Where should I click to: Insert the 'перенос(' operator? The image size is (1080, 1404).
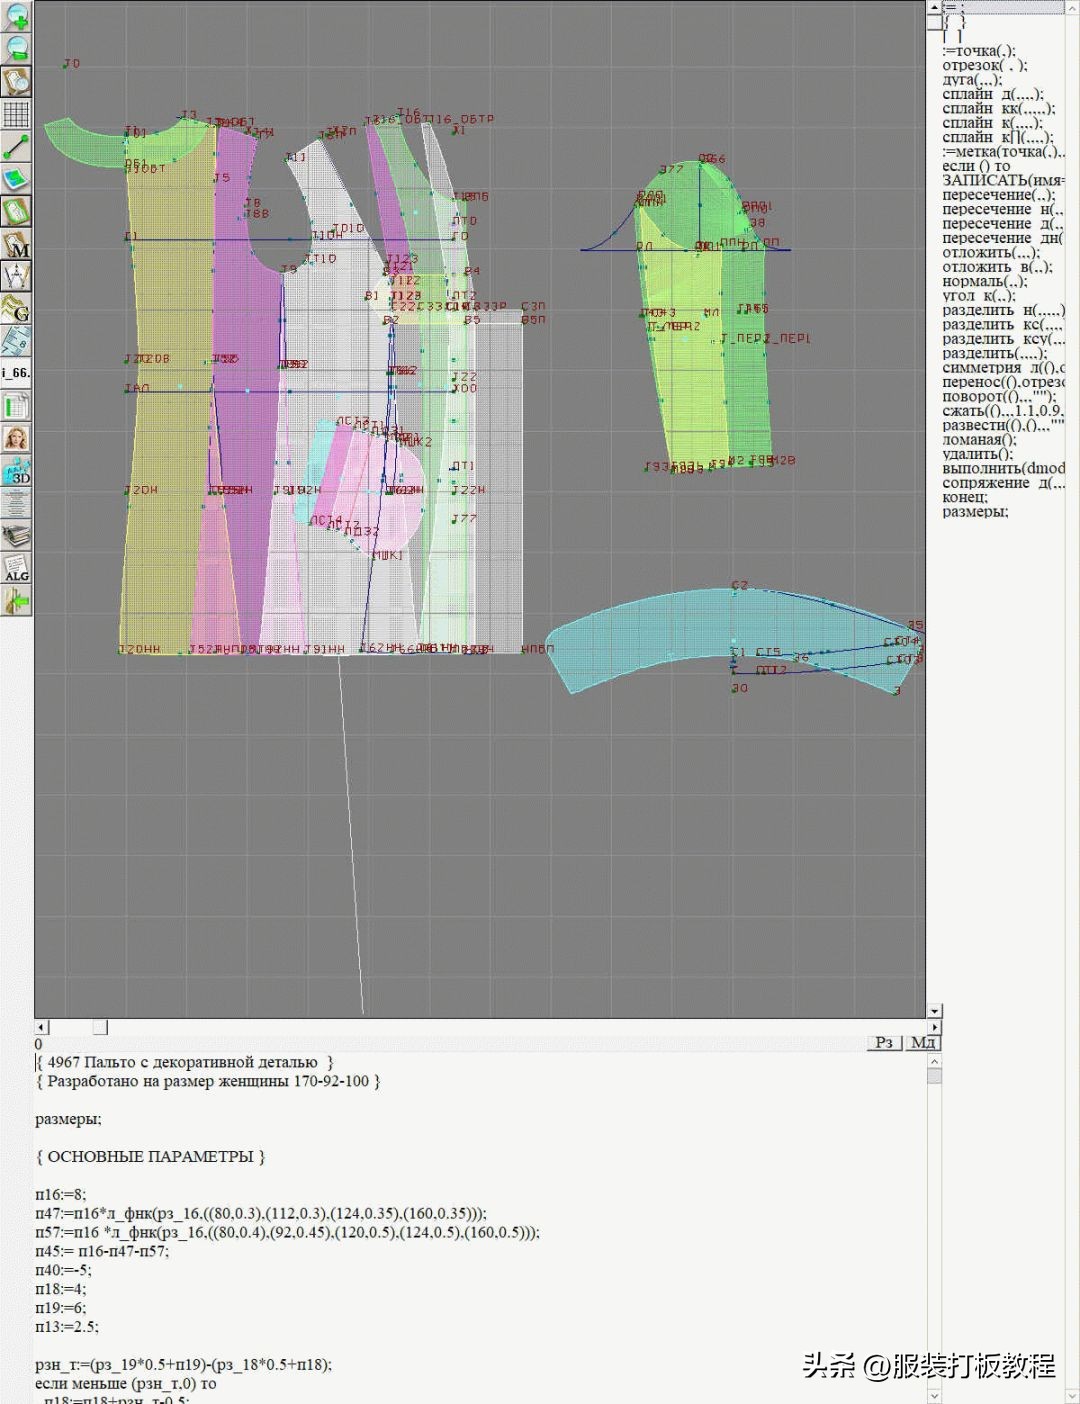(1004, 382)
